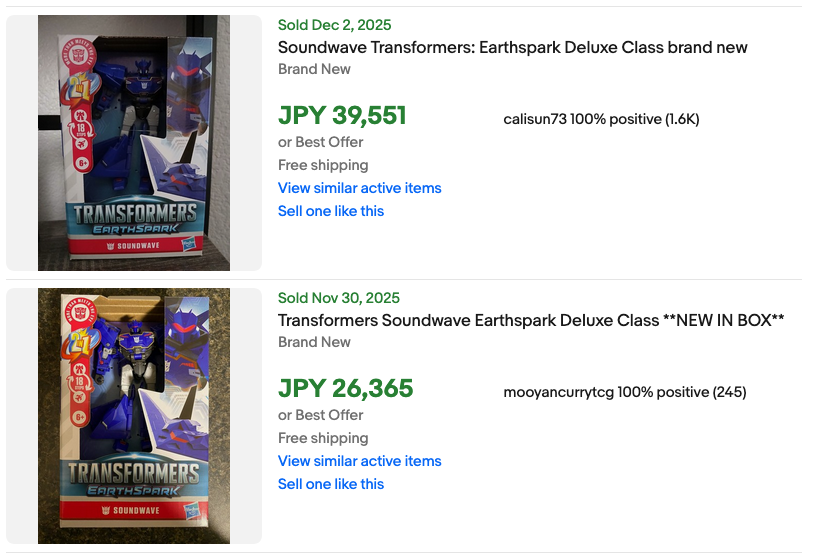
Task: Click the "Sold Dec 2, 2025" label
Action: click(x=334, y=25)
